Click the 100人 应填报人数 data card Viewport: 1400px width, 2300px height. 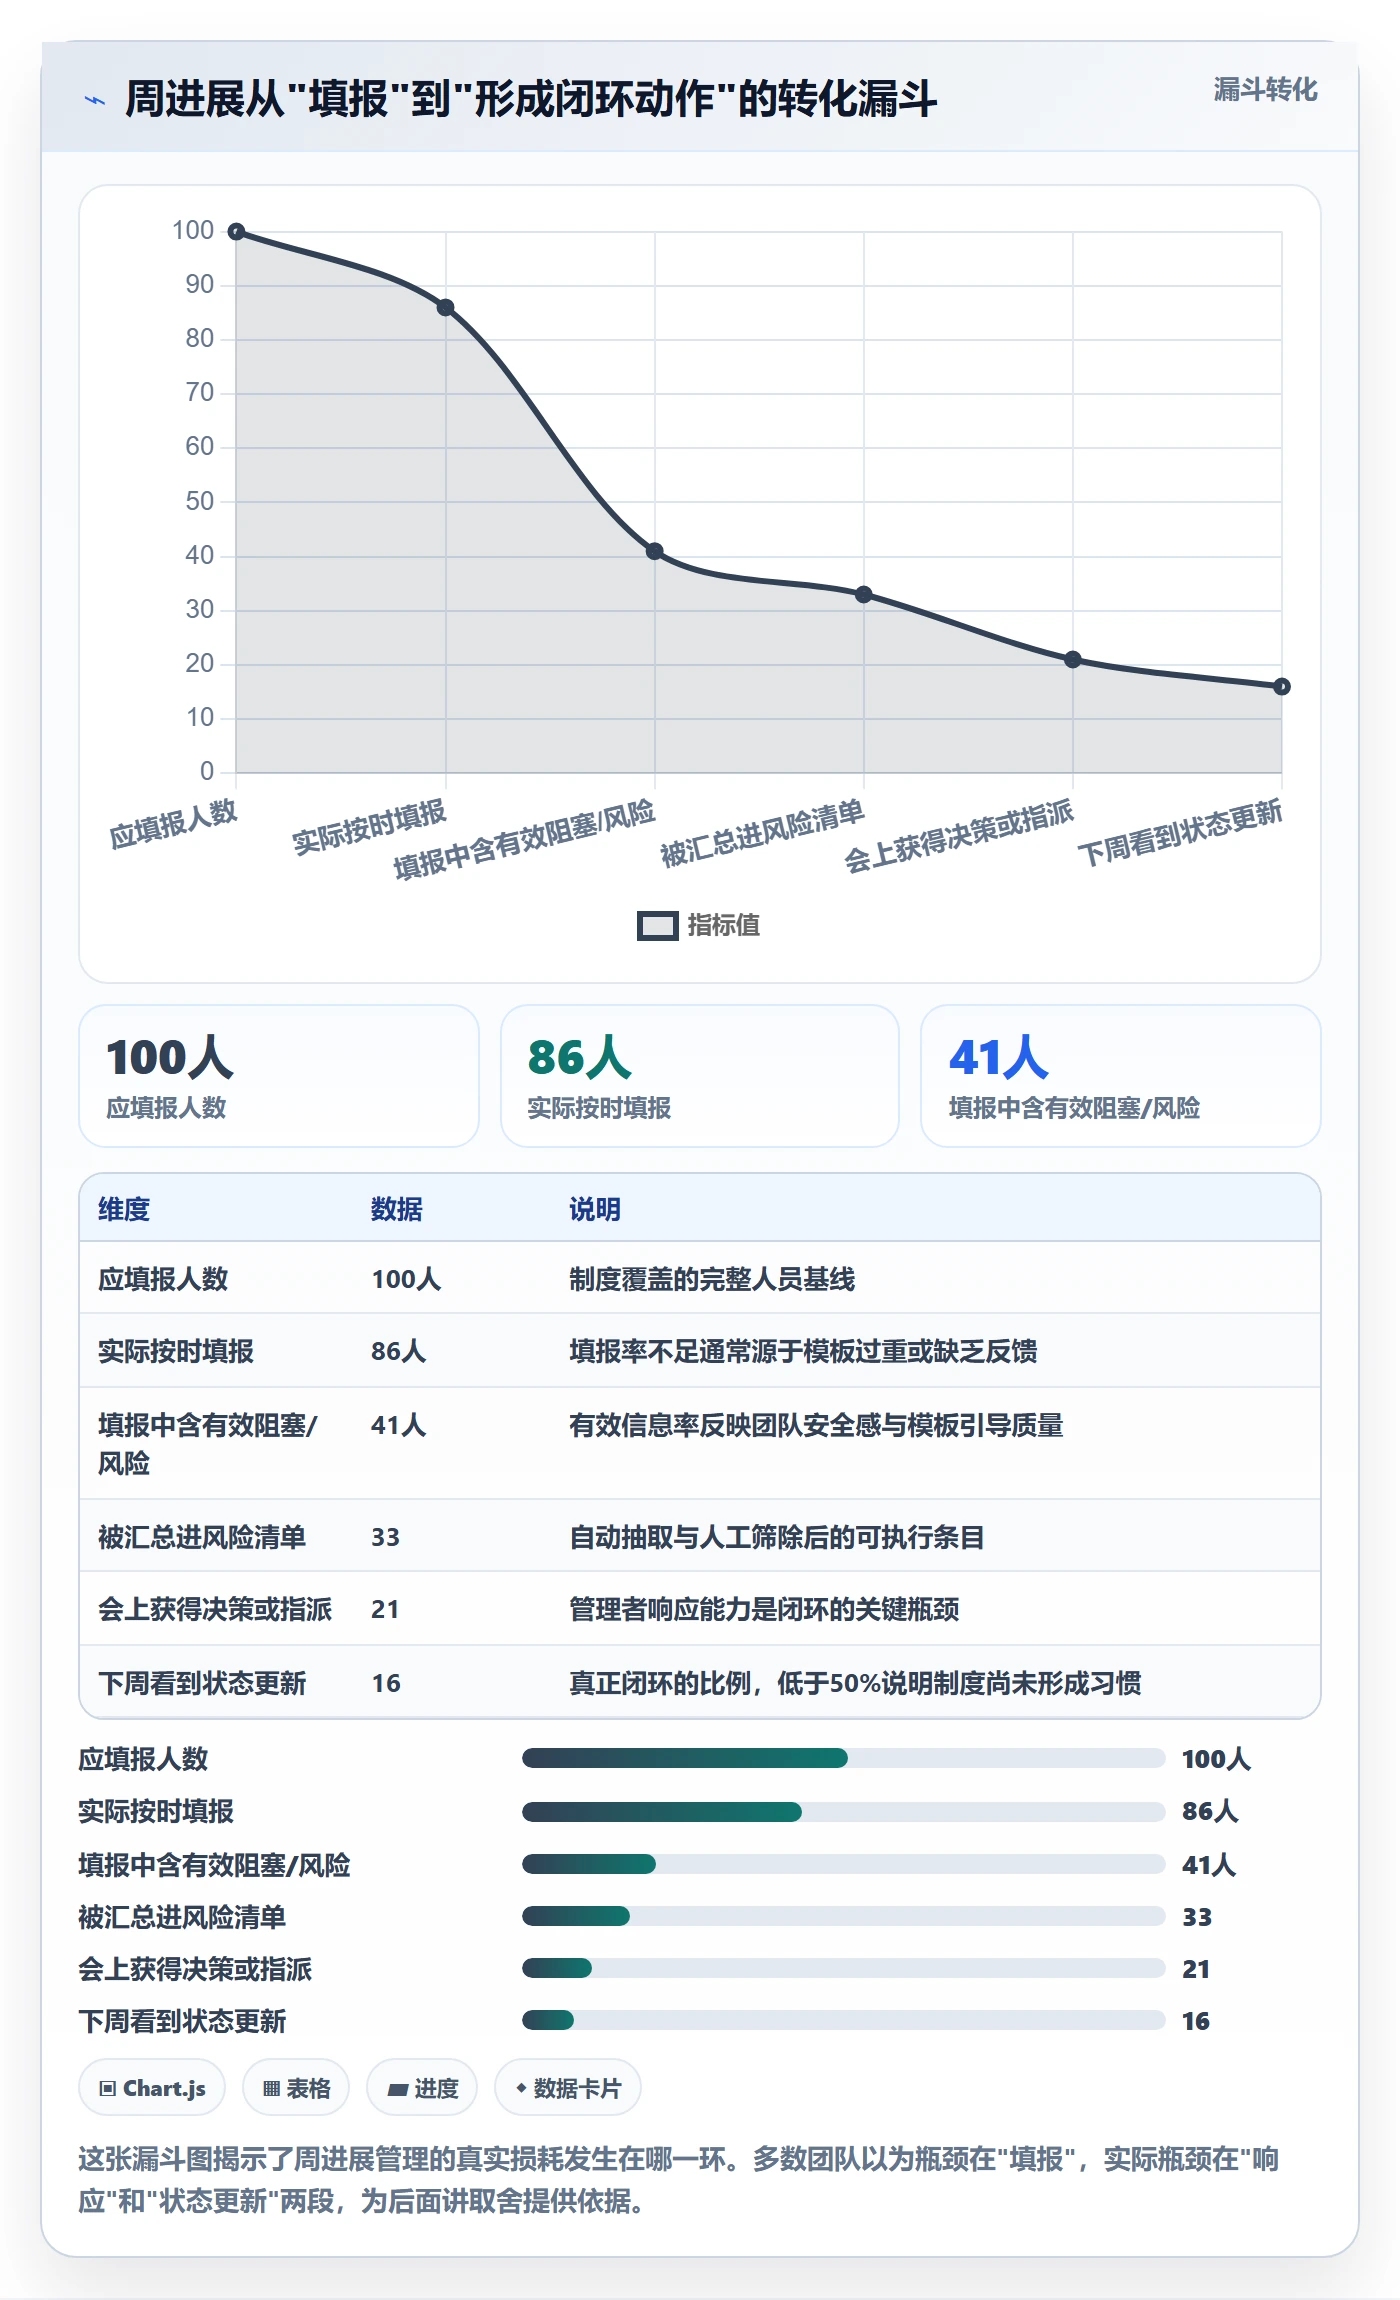(279, 1076)
